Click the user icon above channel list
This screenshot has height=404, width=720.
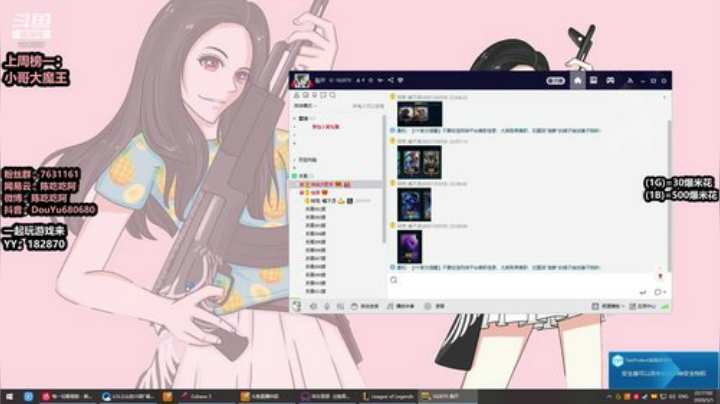pos(297,95)
